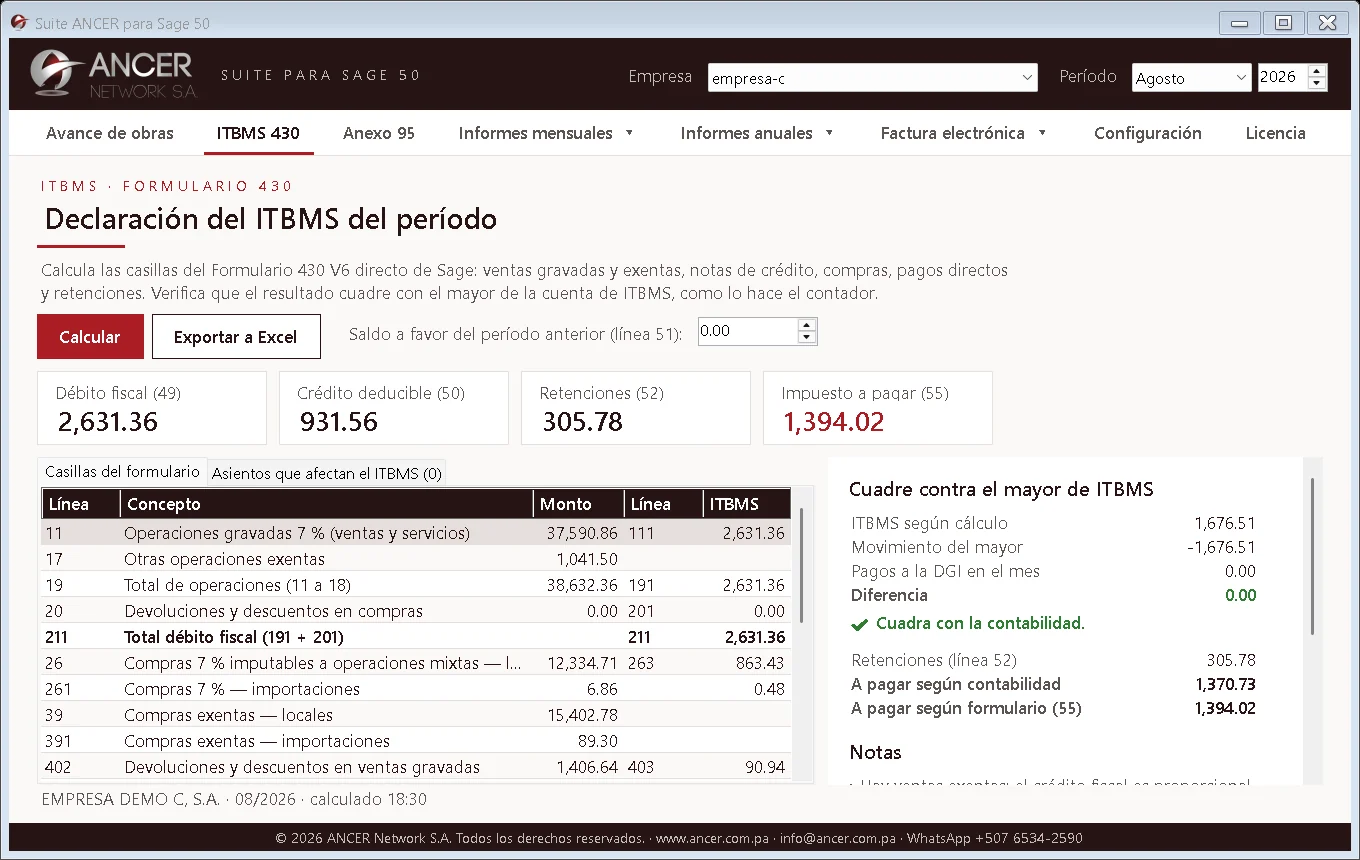Maximize the Suite ANCER window
This screenshot has width=1360, height=860.
1284,22
